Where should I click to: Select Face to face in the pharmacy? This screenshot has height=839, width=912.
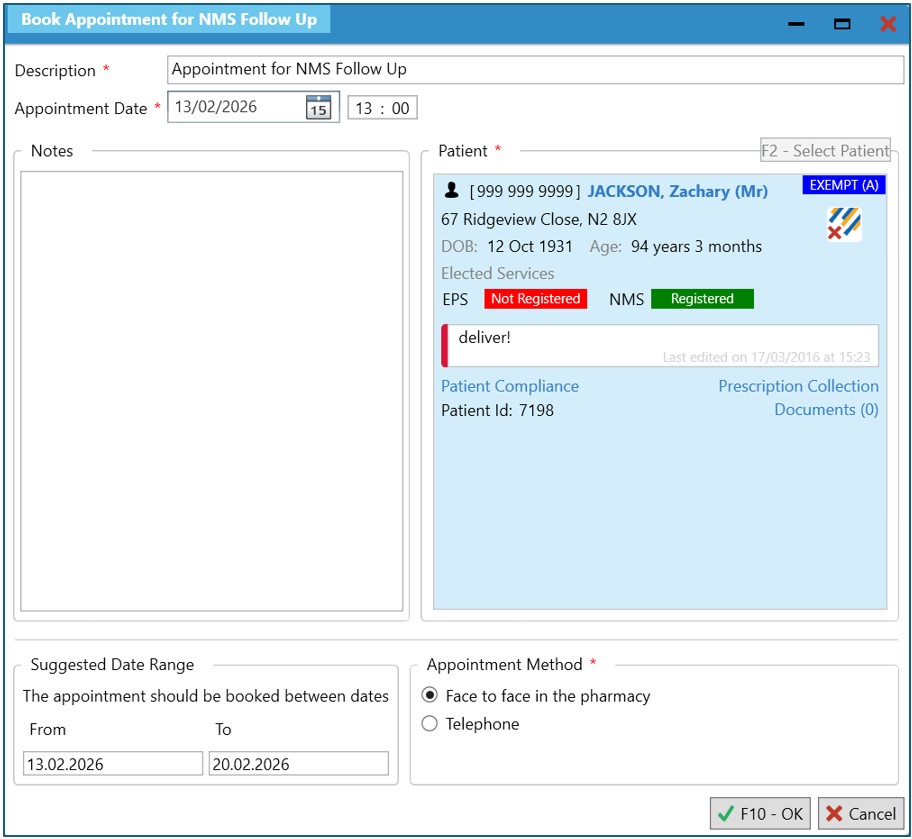[430, 696]
